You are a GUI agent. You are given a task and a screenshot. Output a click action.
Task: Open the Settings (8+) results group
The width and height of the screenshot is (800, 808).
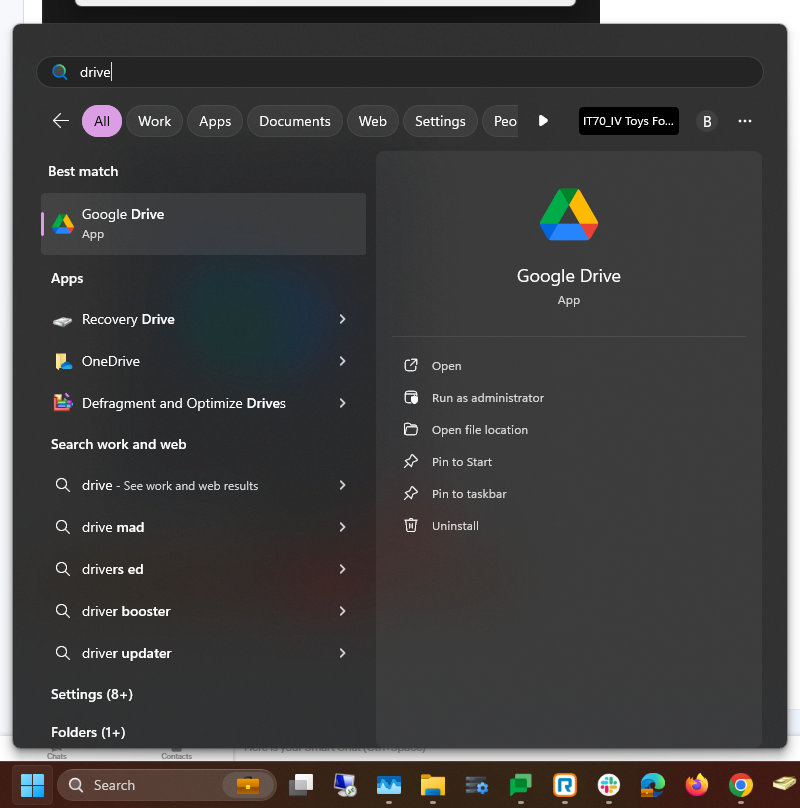[92, 694]
